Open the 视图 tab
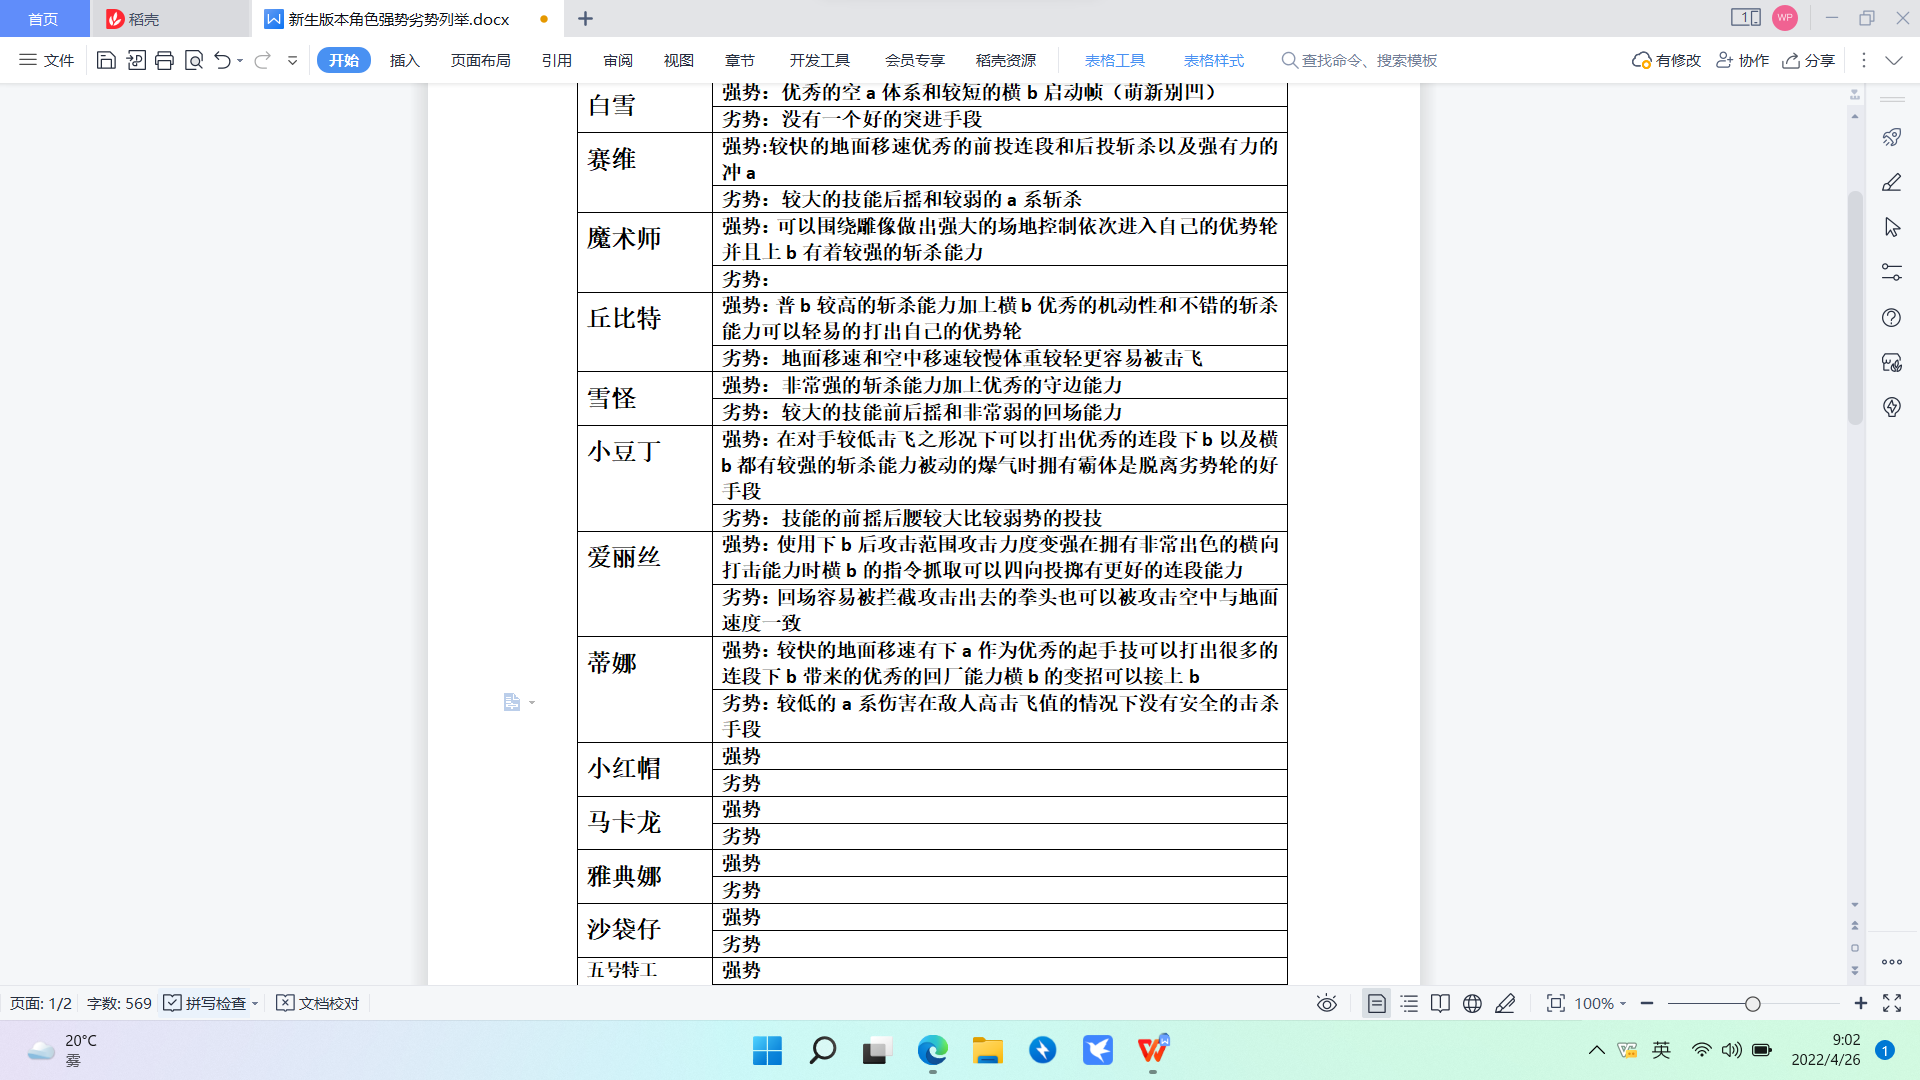 coord(679,60)
